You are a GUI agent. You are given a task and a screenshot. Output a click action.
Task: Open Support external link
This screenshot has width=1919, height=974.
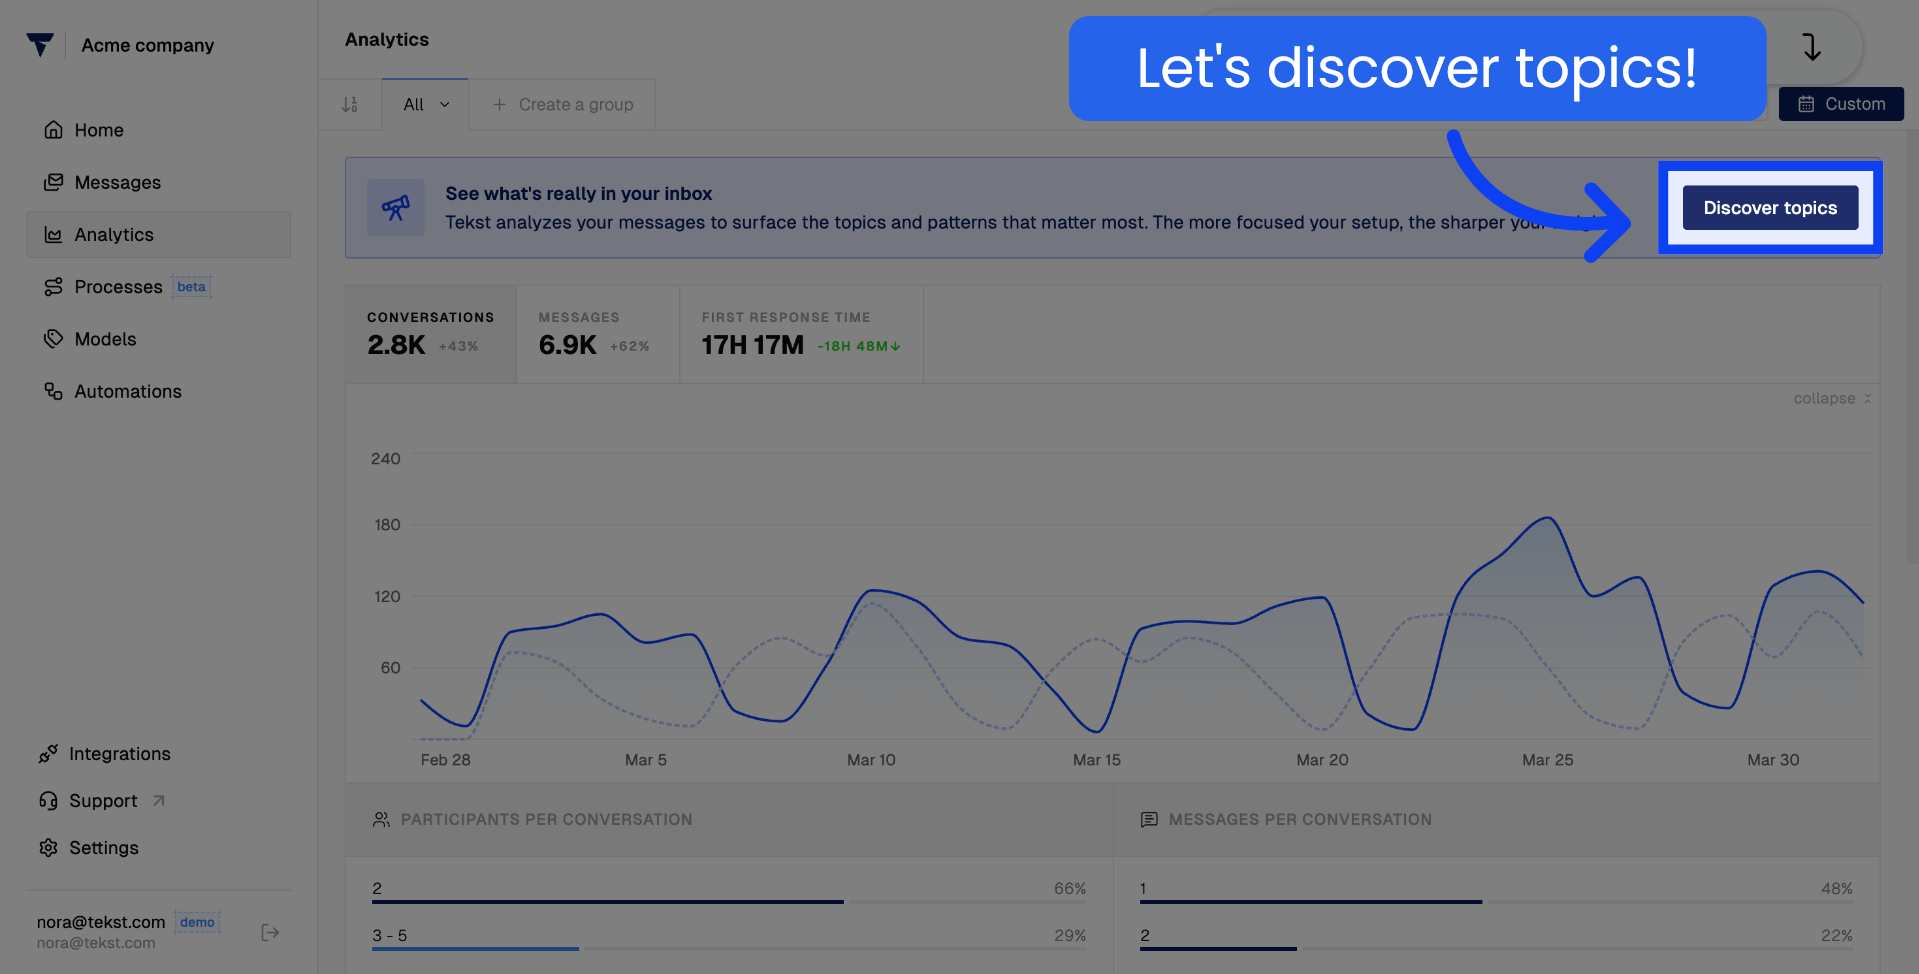click(x=103, y=801)
